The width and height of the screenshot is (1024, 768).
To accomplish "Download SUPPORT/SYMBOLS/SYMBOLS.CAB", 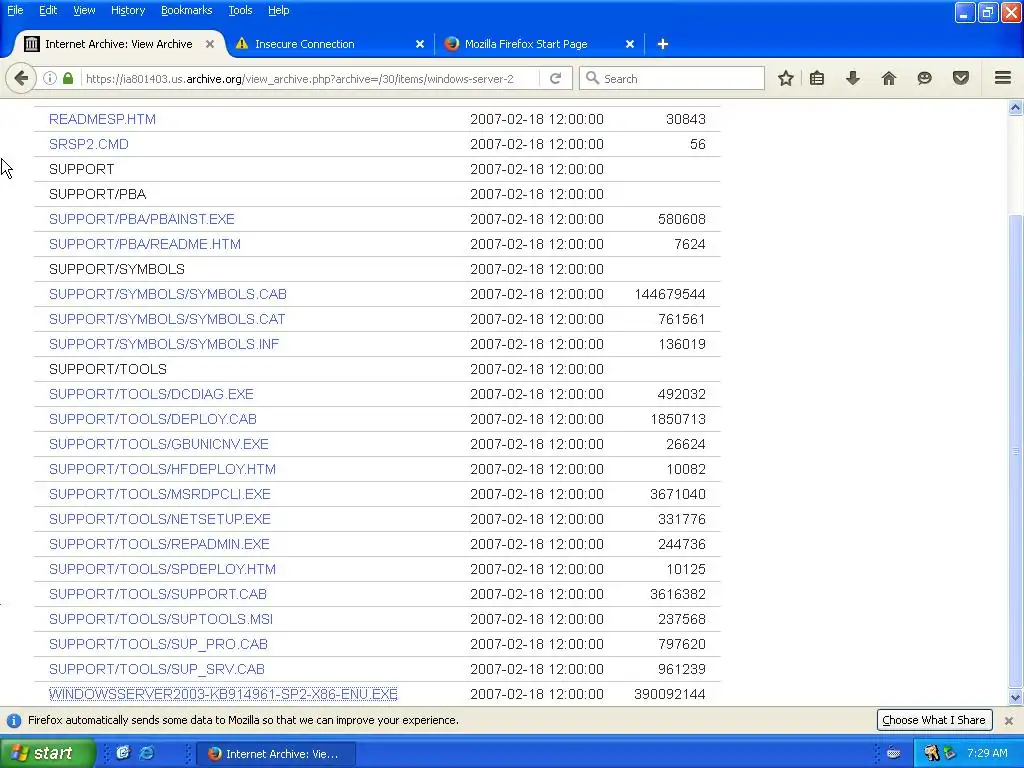I will pyautogui.click(x=168, y=295).
